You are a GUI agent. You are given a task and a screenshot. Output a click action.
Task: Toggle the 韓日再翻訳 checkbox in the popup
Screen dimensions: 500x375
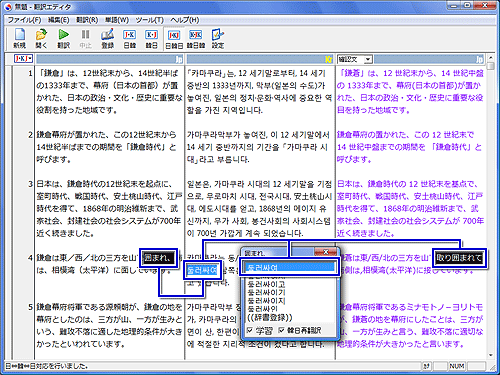(281, 330)
